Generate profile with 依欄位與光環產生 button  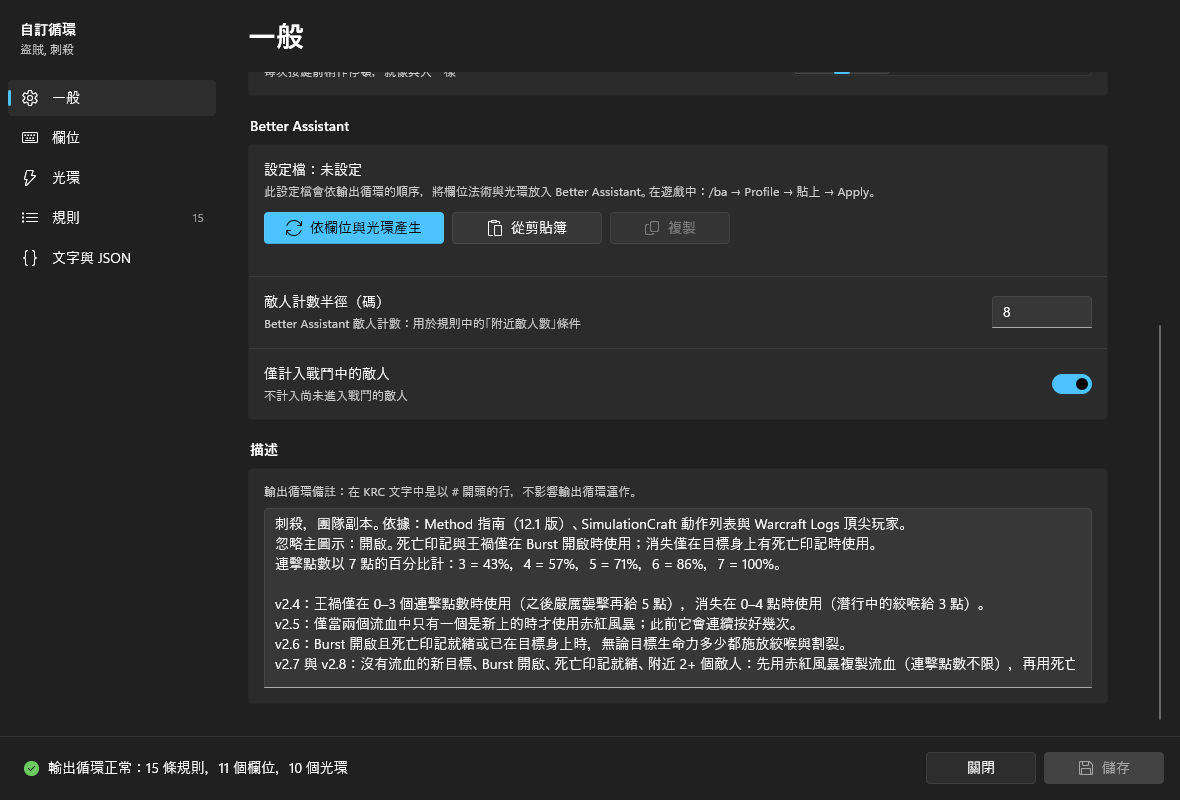pos(354,228)
